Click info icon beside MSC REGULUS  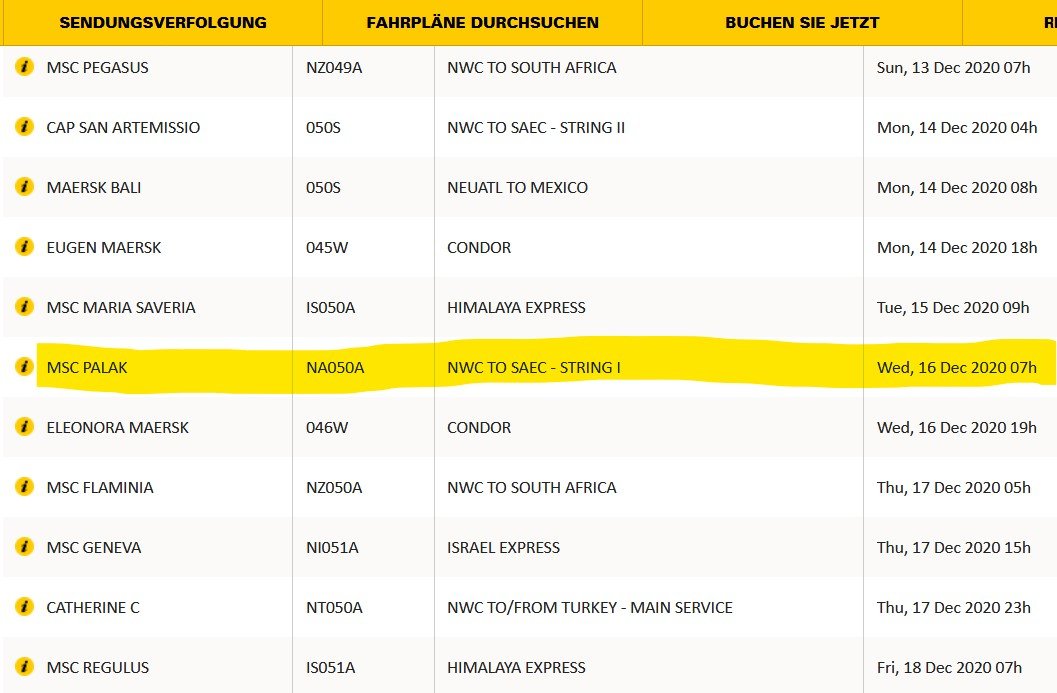pyautogui.click(x=25, y=667)
